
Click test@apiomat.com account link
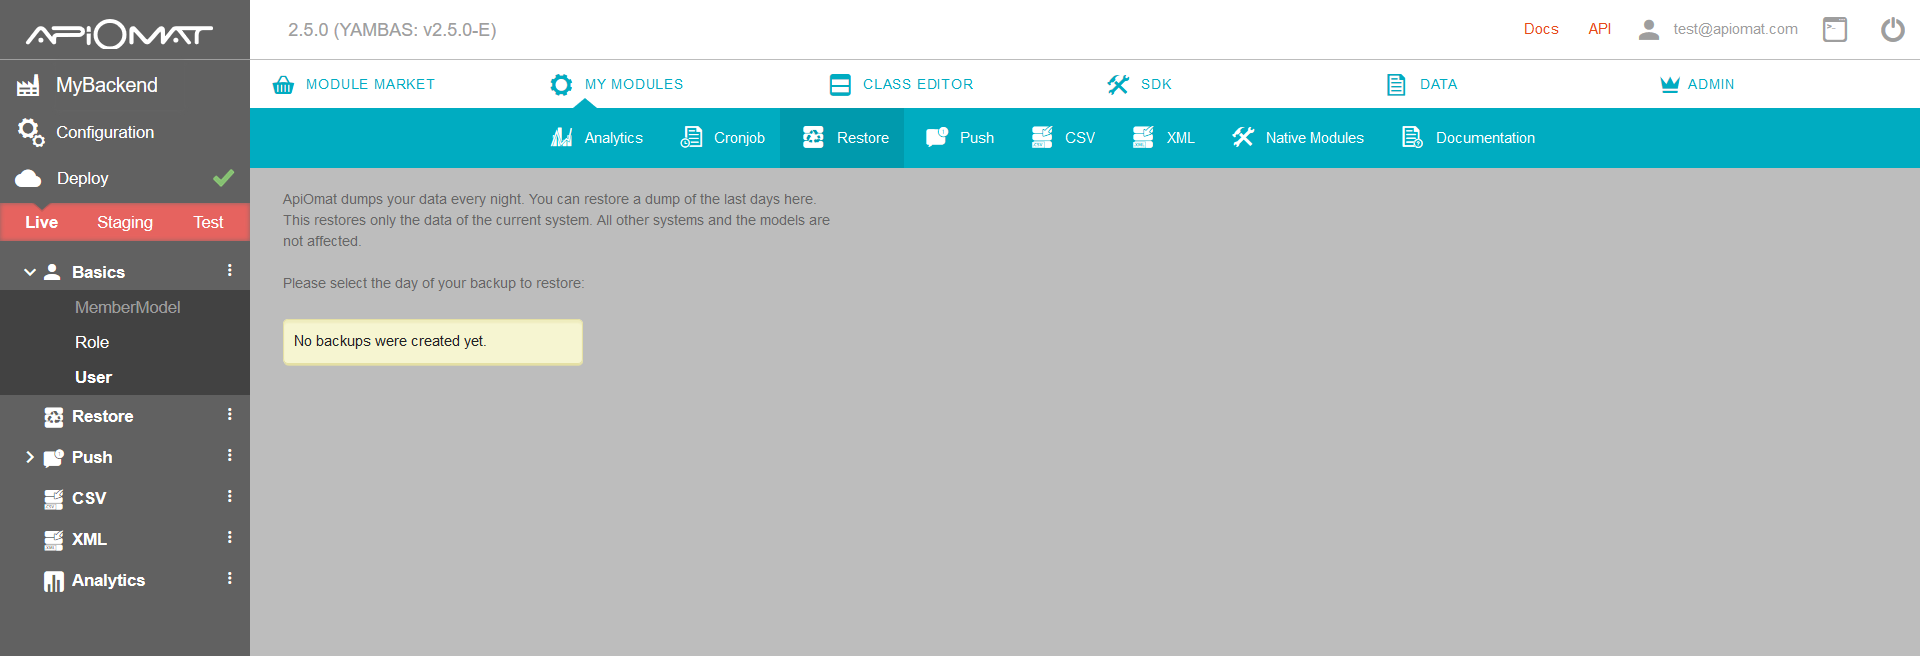coord(1736,29)
